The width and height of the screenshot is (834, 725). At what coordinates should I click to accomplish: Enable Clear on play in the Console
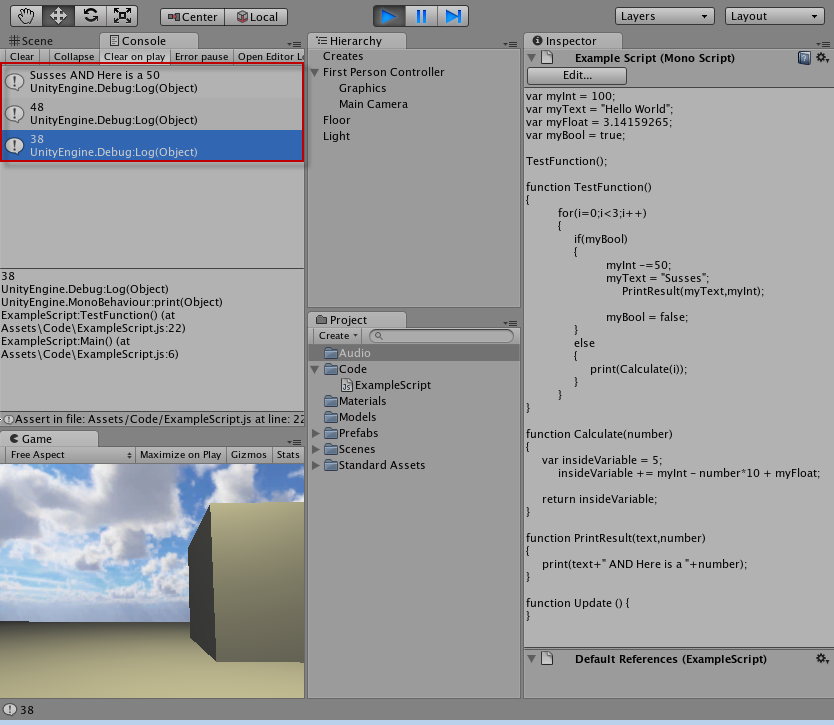pyautogui.click(x=134, y=57)
